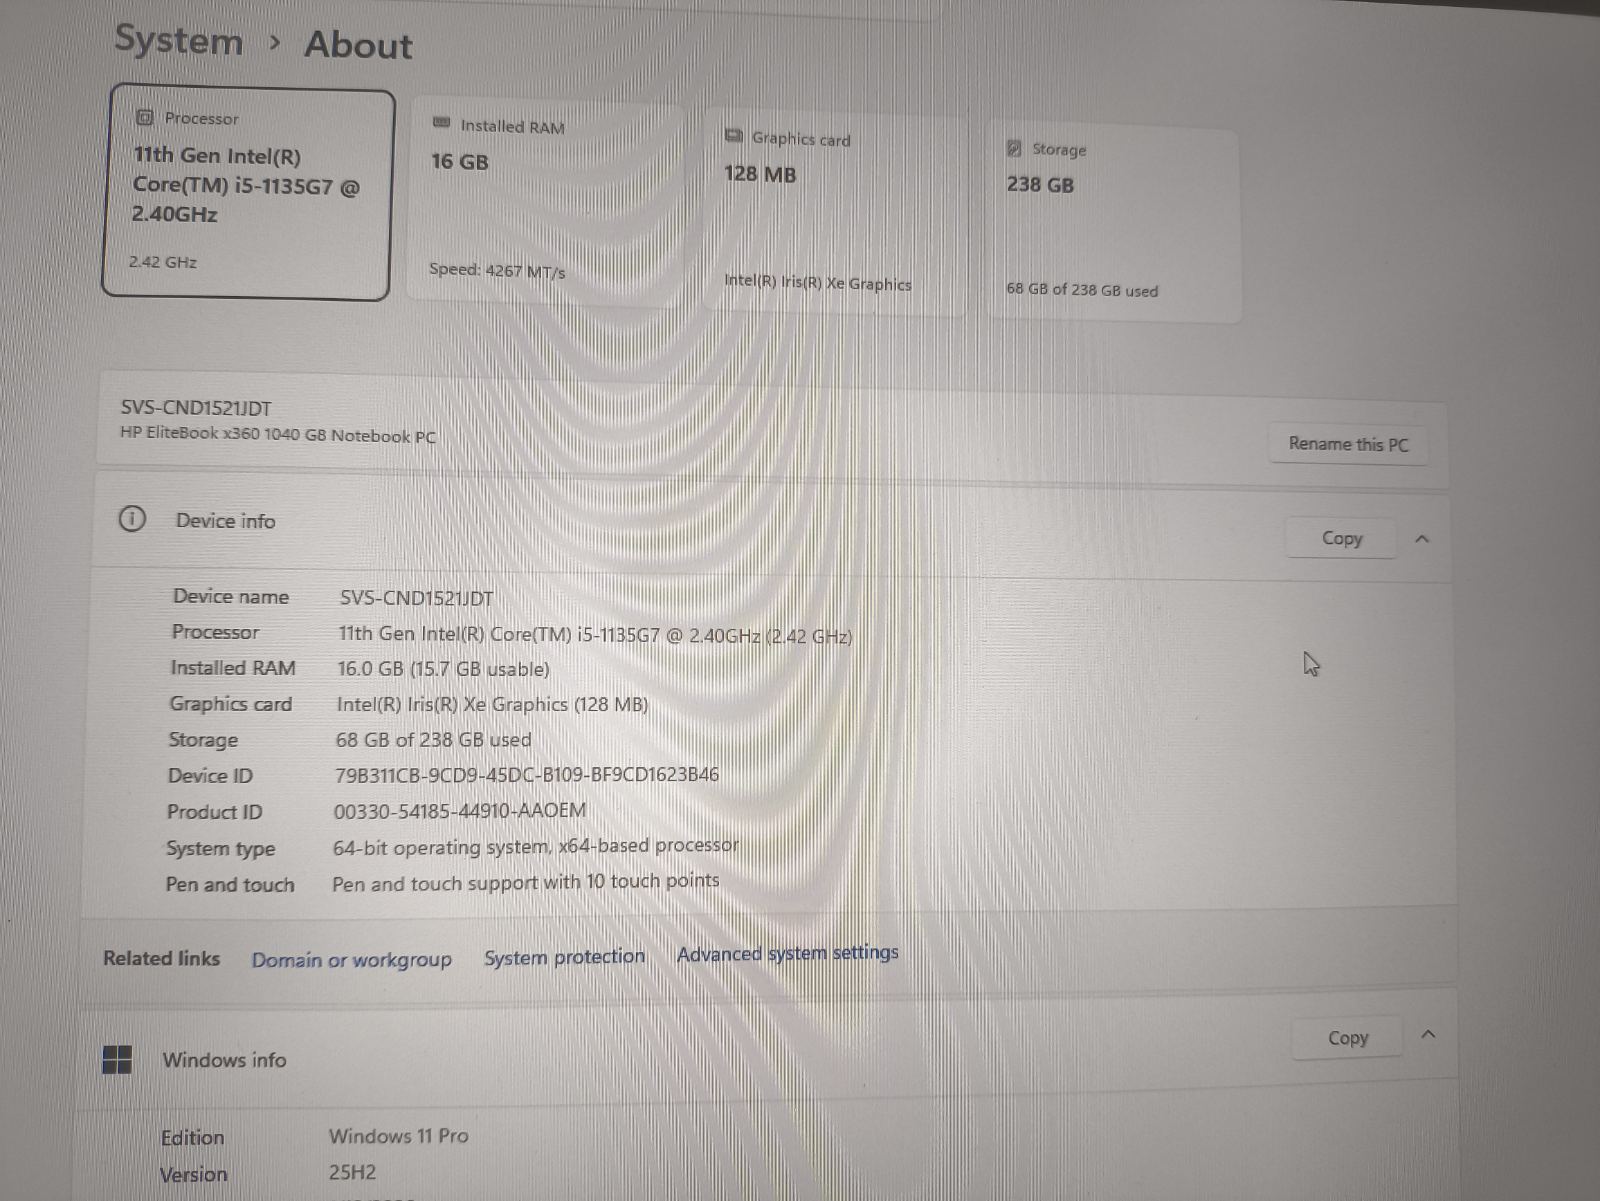Select the '16.0 GB (15.7 GB usable)' text
This screenshot has height=1201, width=1600.
click(x=444, y=669)
